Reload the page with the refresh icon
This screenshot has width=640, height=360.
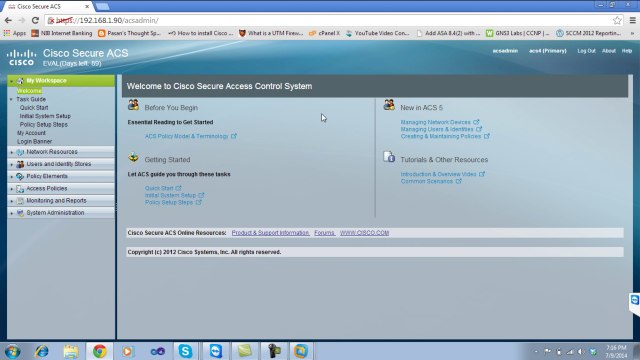click(36, 20)
